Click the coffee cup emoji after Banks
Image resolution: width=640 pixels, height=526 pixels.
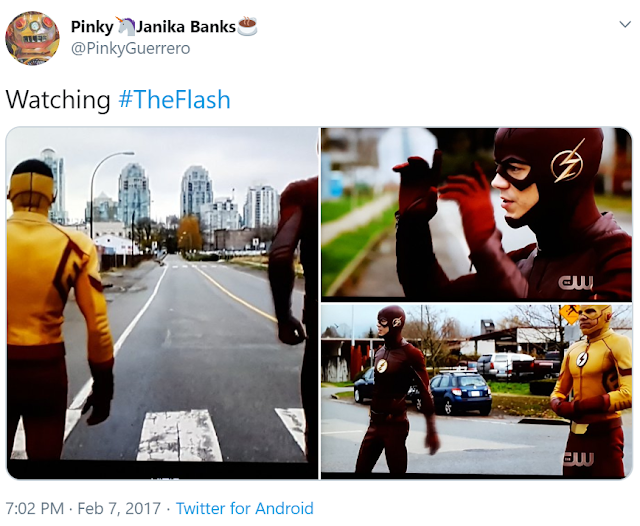(247, 26)
